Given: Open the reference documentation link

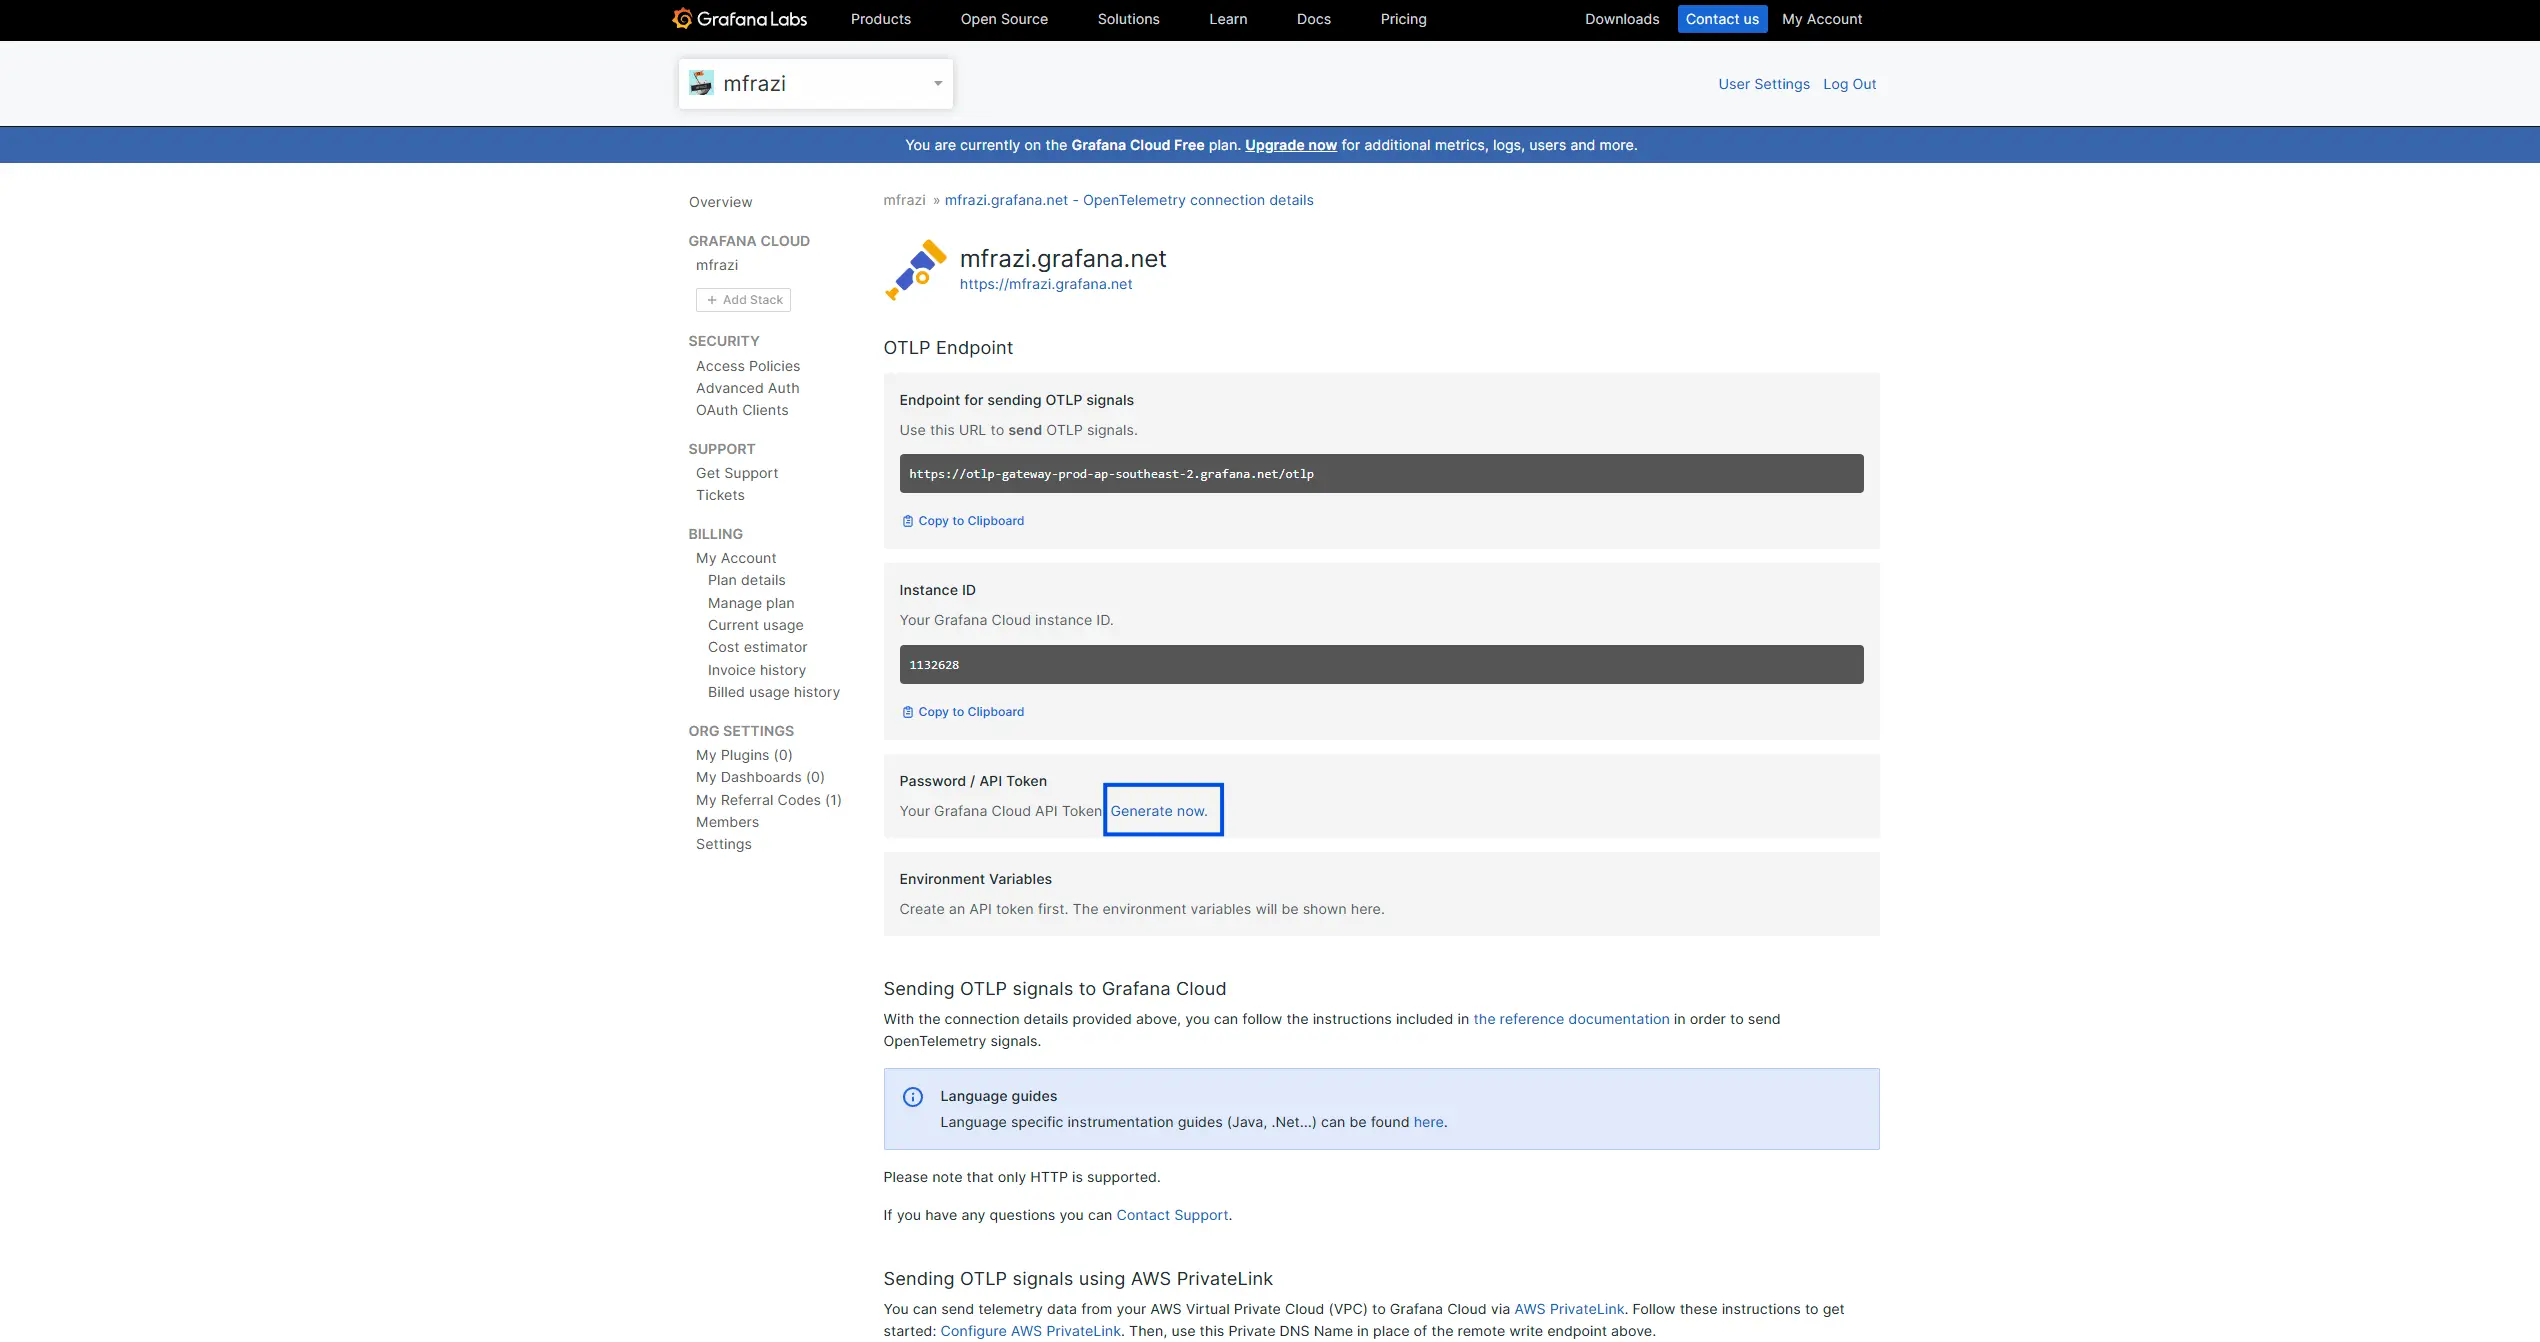Looking at the screenshot, I should (1571, 1019).
